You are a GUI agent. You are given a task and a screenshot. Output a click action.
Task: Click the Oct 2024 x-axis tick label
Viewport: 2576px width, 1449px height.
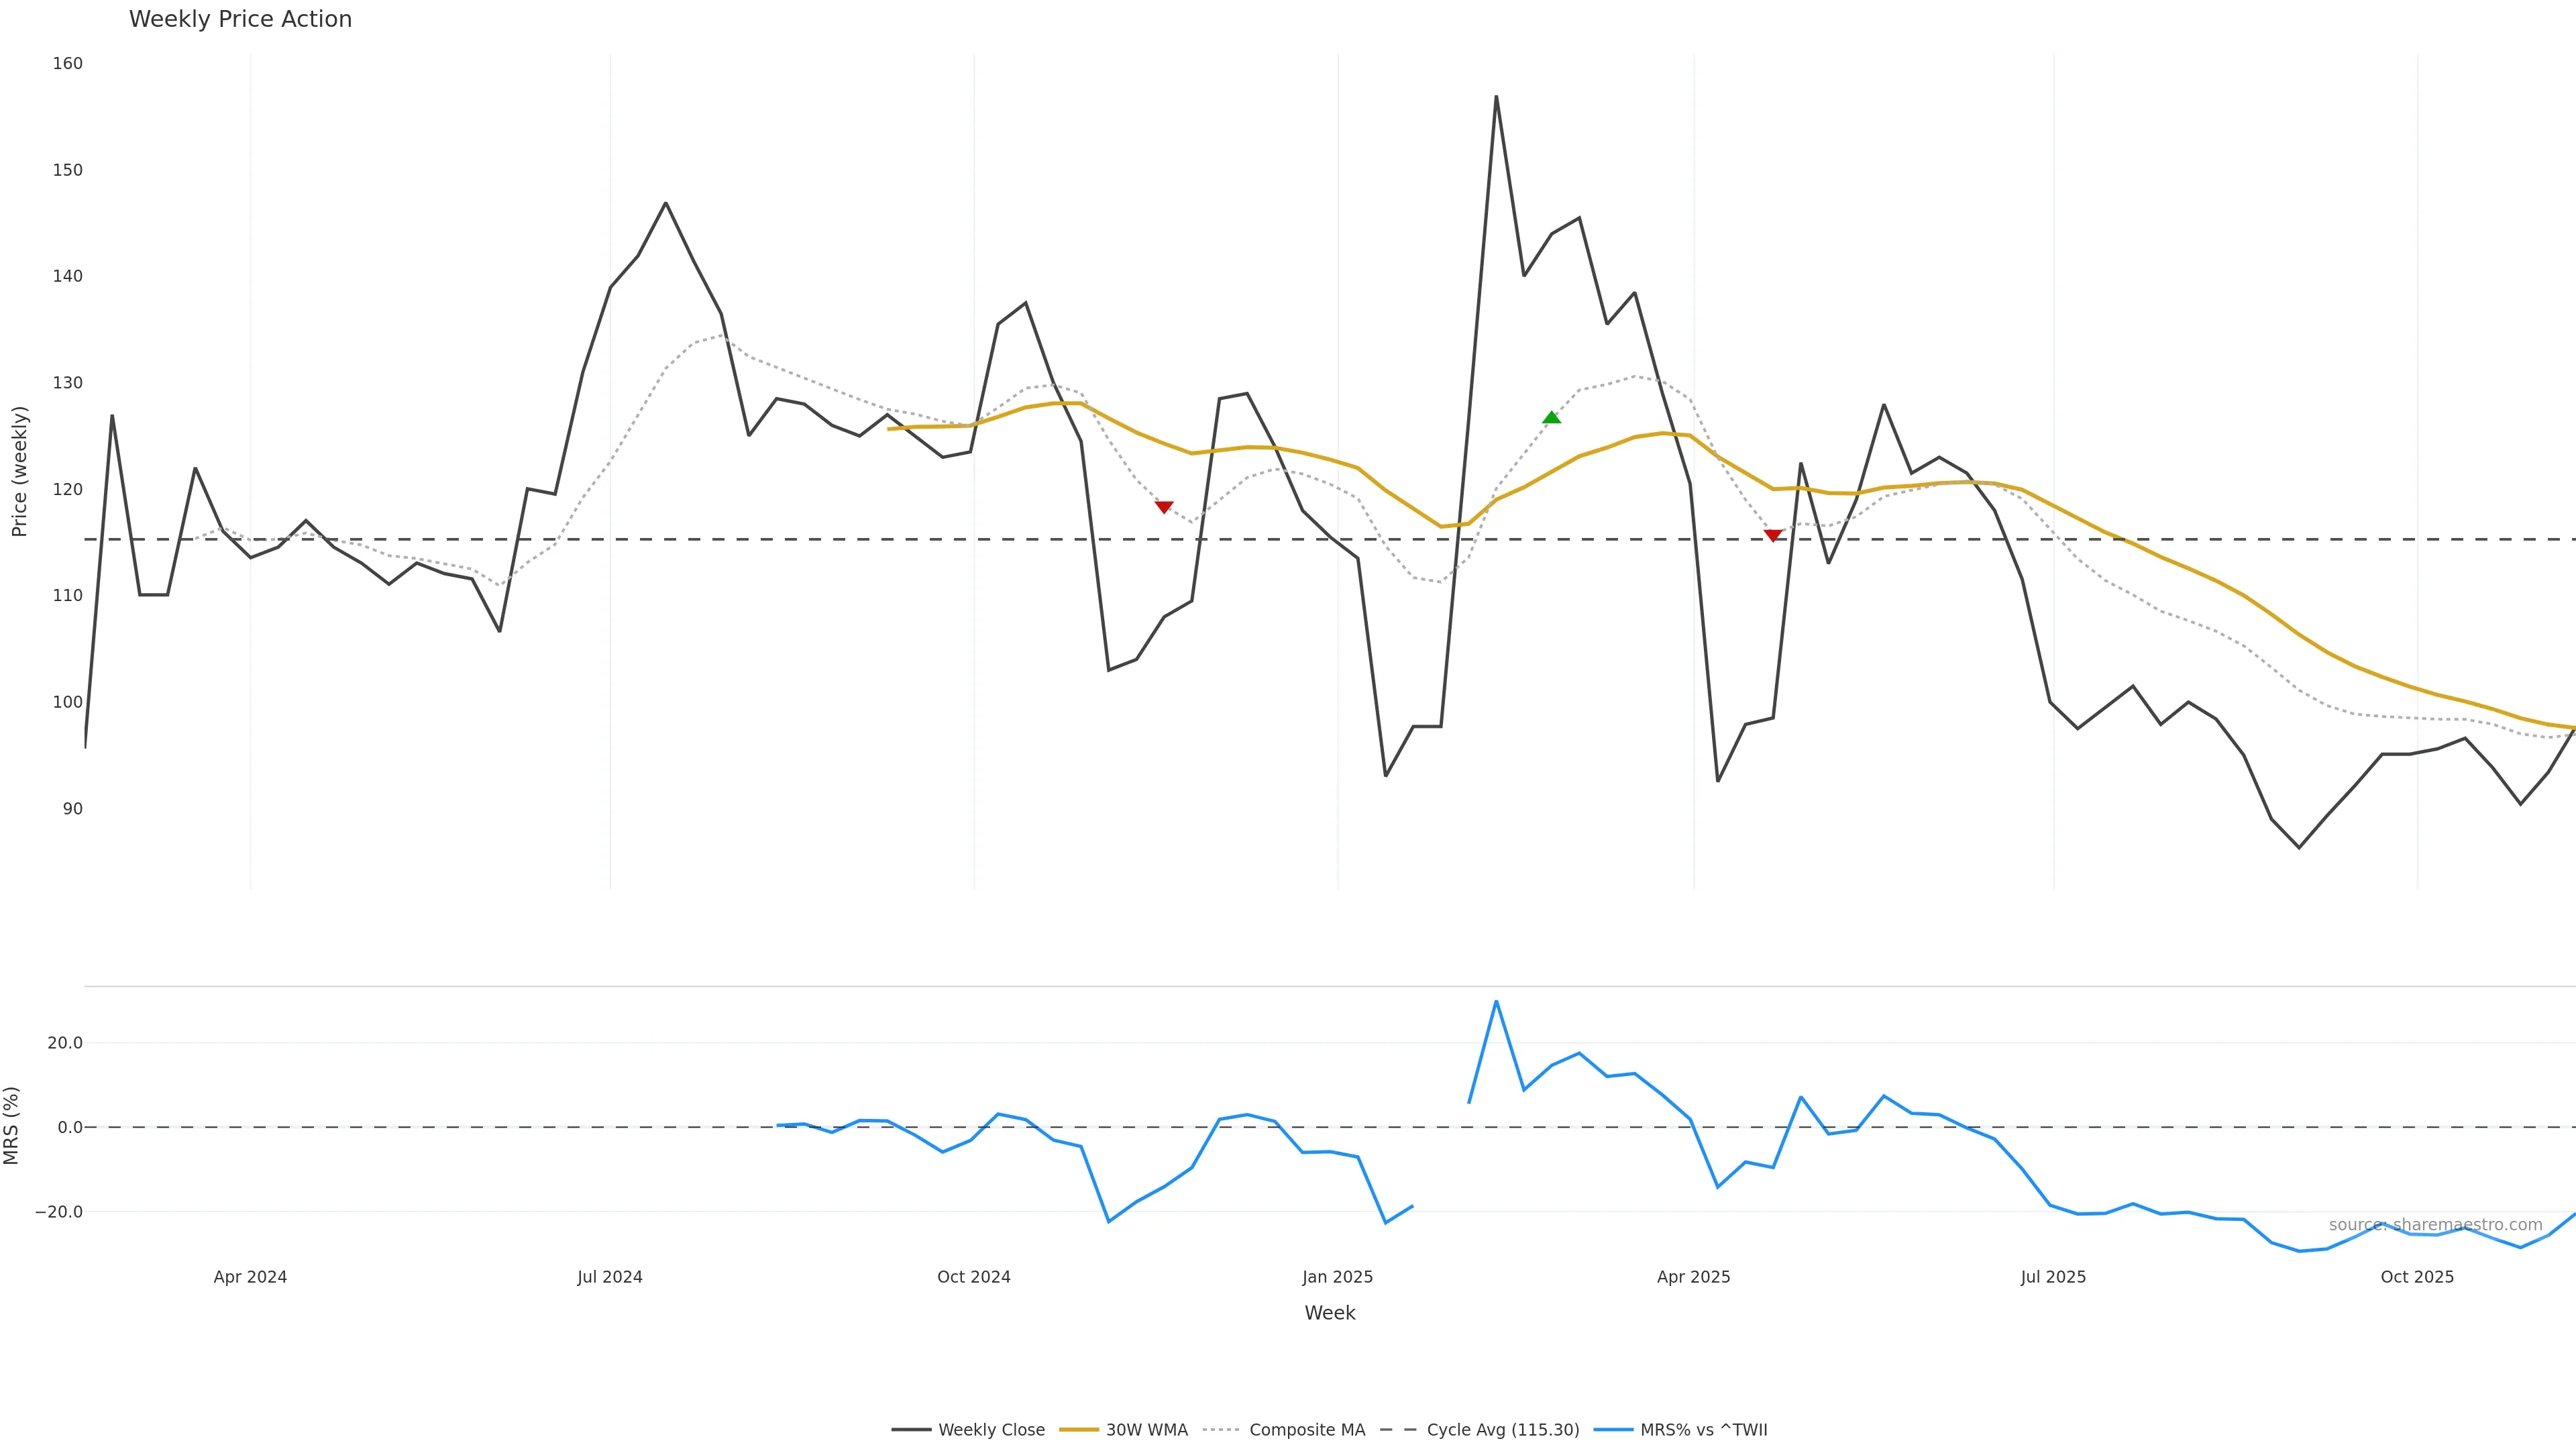[973, 1277]
